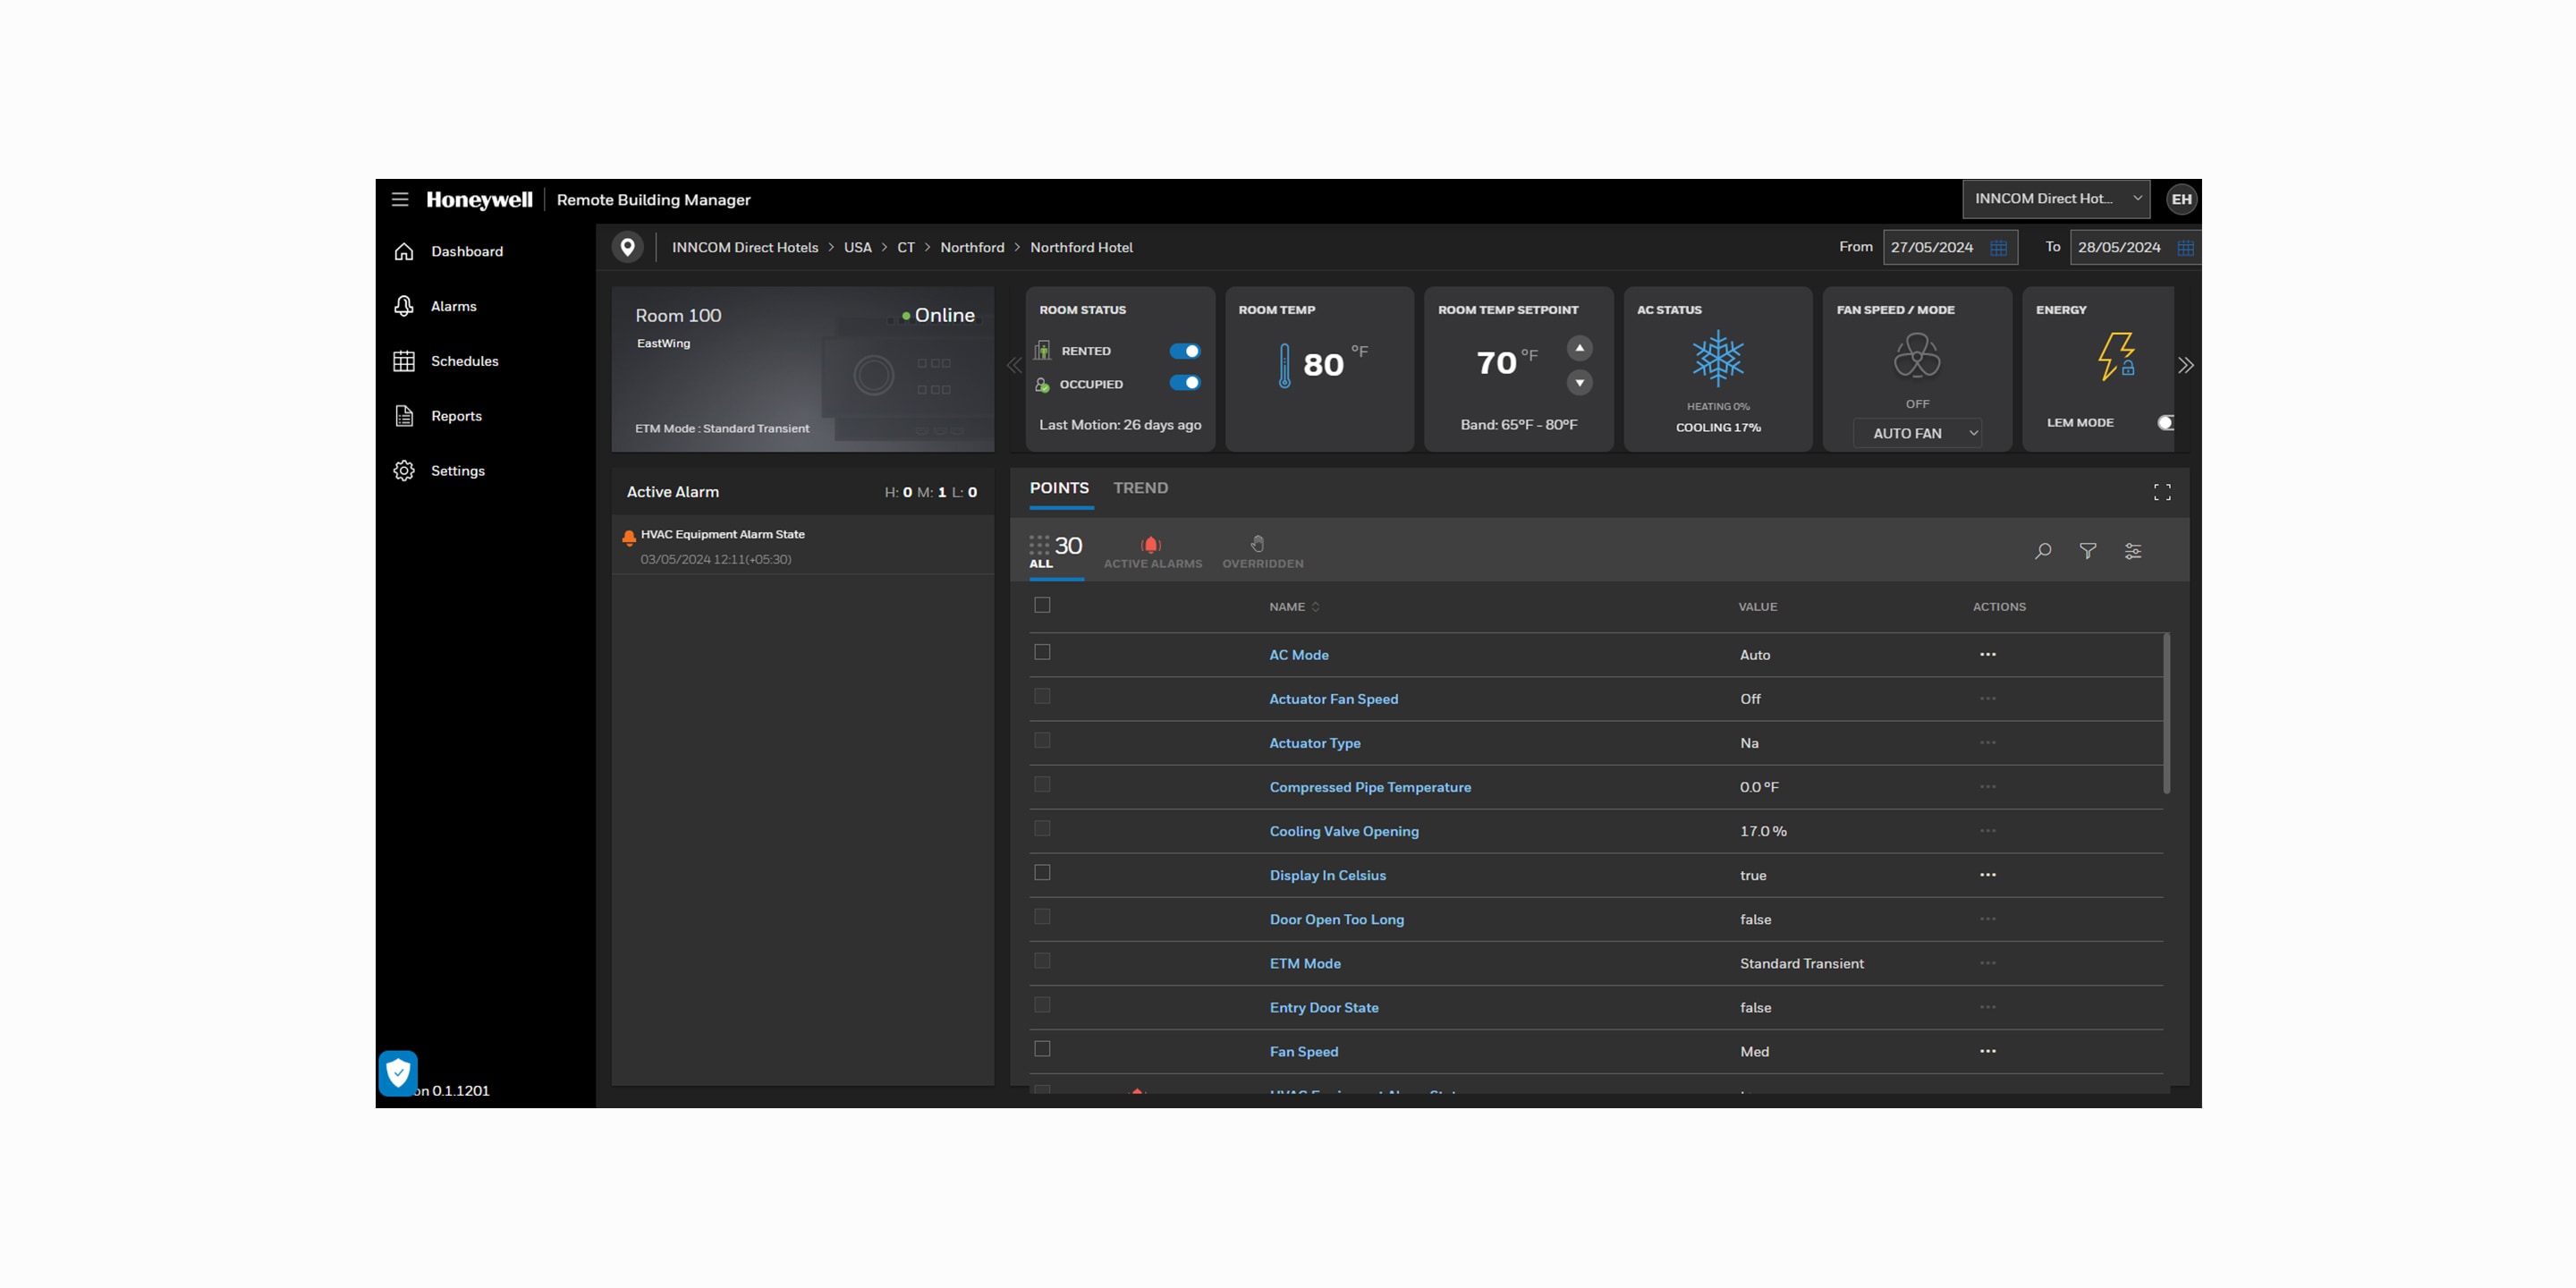Open the points filter funnel

[x=2088, y=551]
